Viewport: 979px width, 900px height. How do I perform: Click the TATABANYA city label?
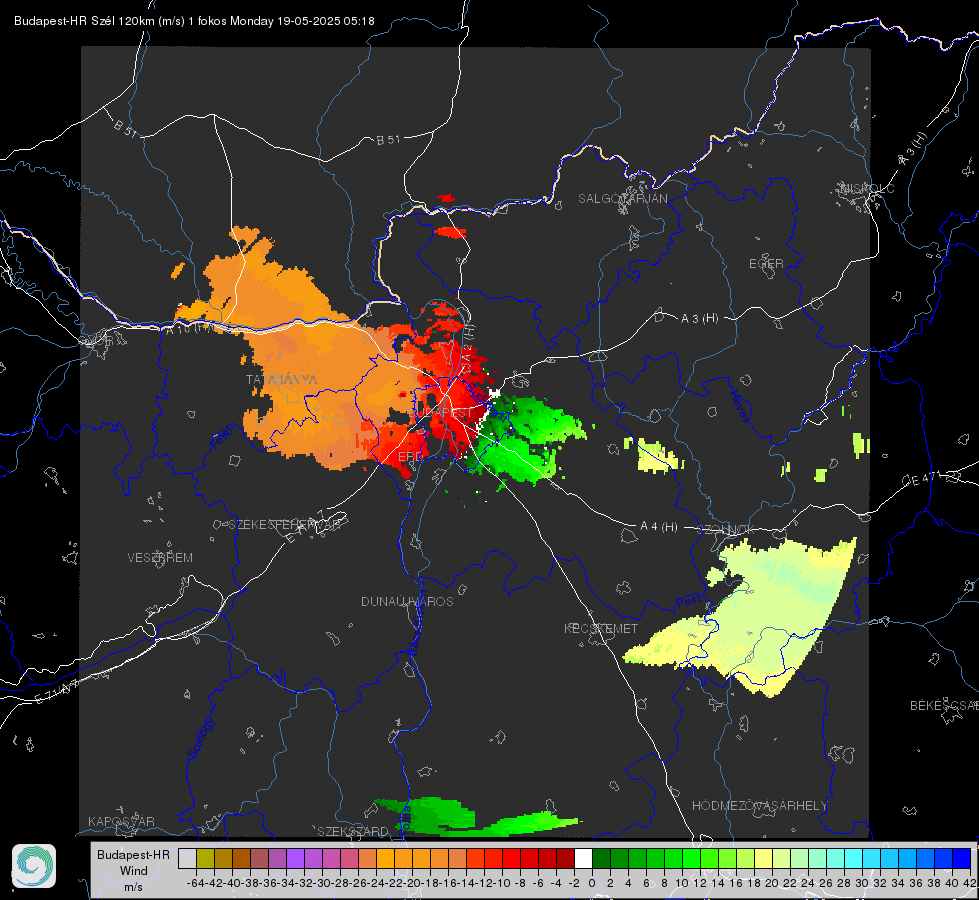coord(282,379)
